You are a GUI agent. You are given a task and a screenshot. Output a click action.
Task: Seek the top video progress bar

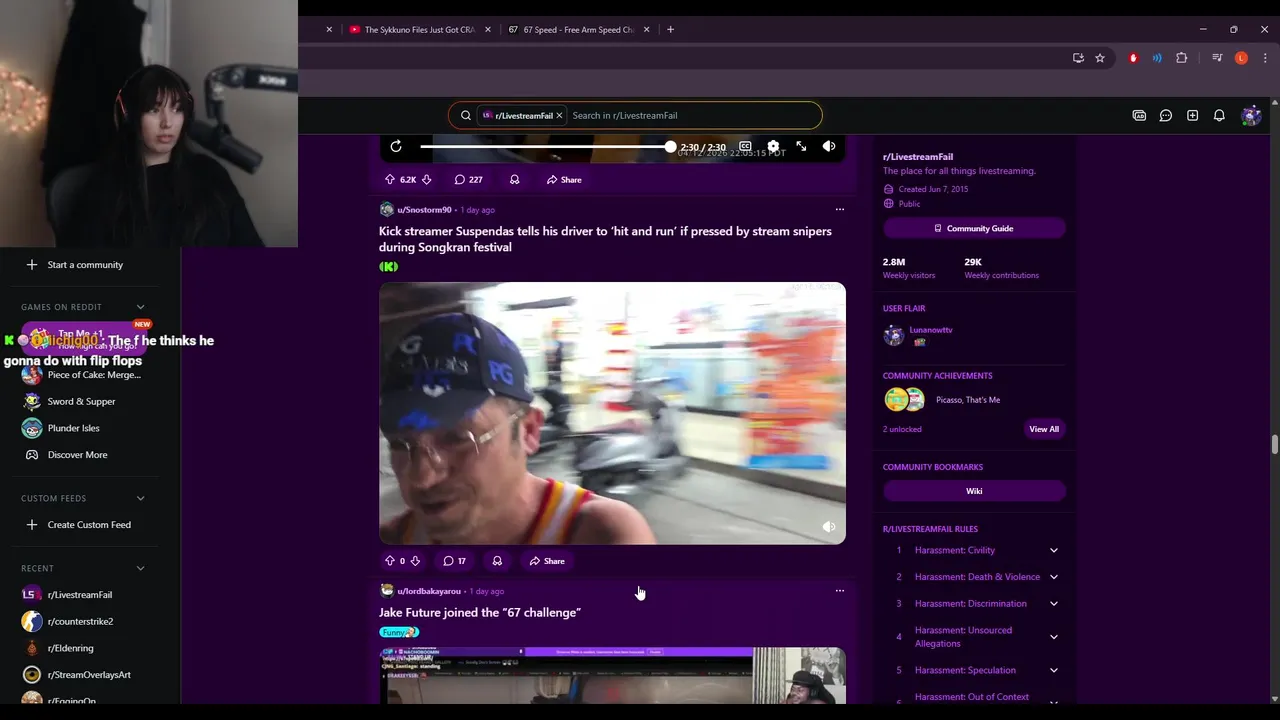coord(546,147)
